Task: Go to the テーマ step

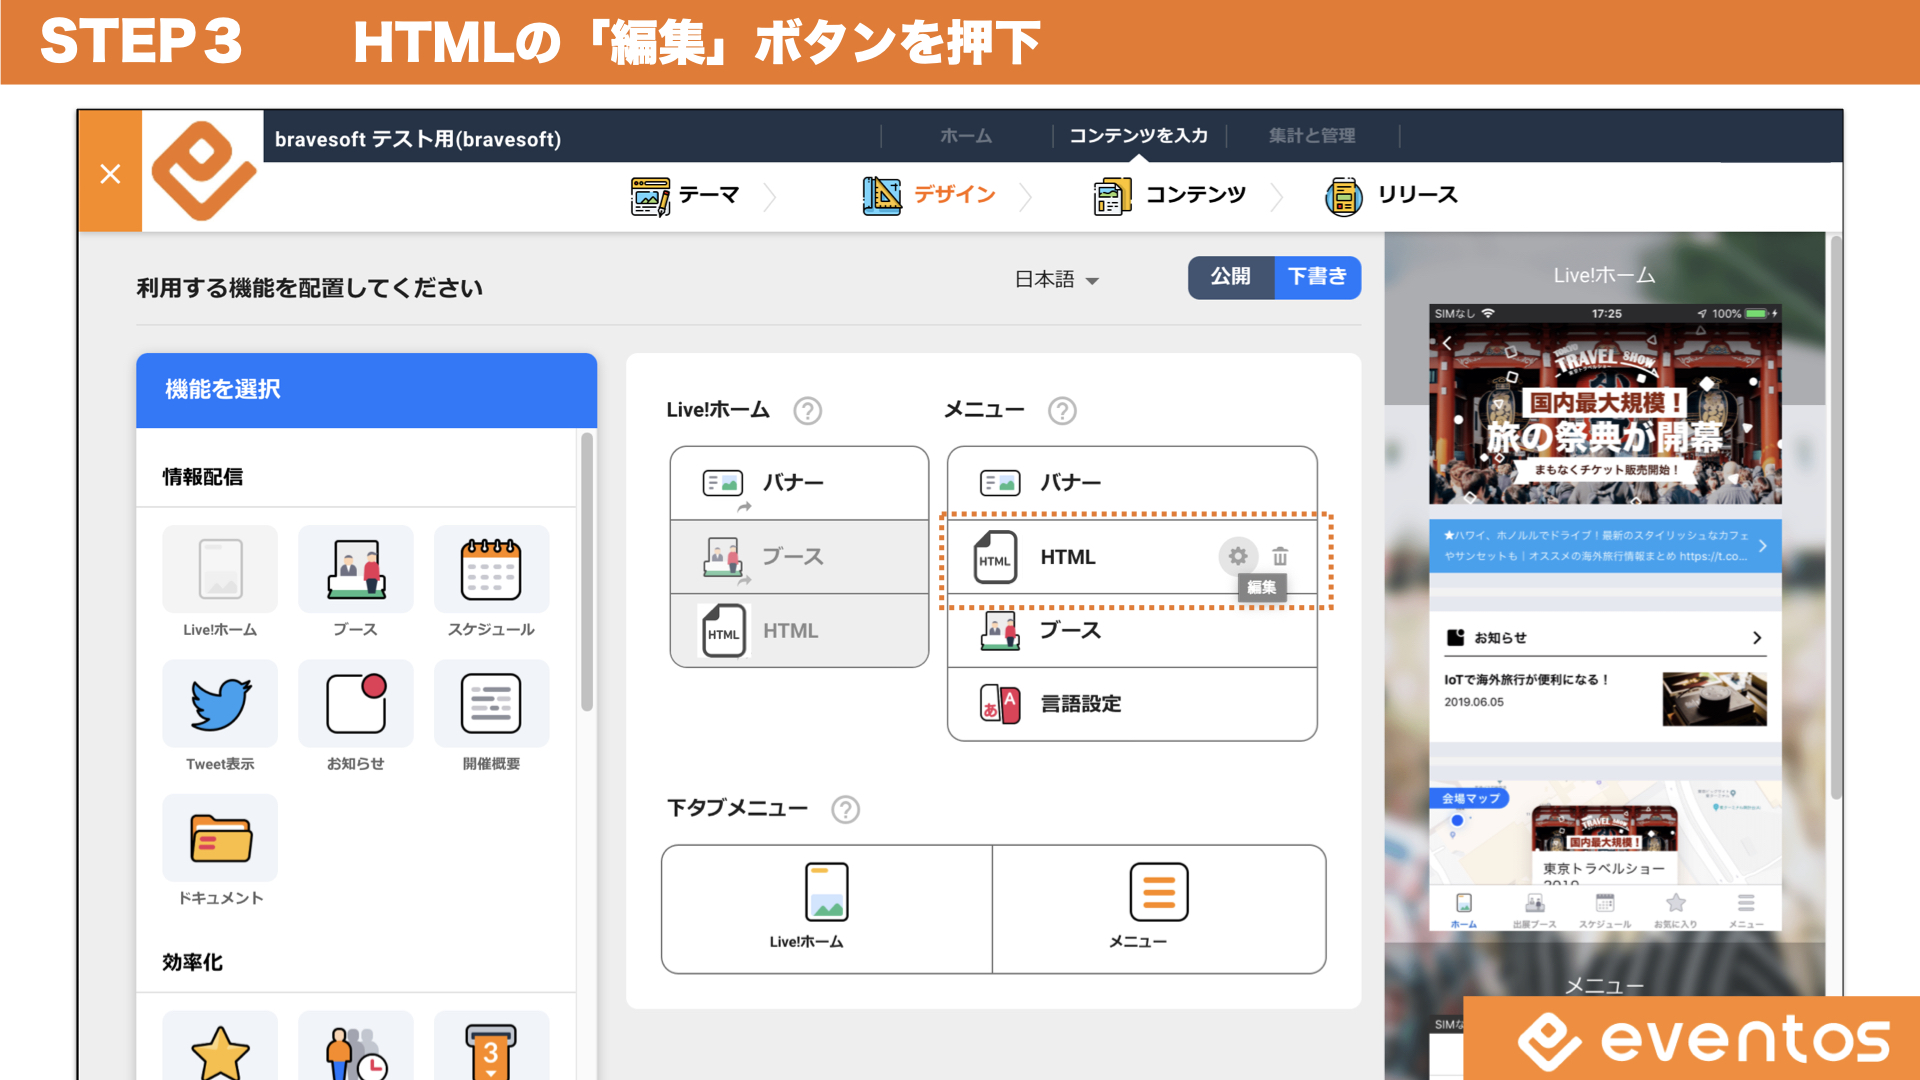Action: click(x=685, y=196)
